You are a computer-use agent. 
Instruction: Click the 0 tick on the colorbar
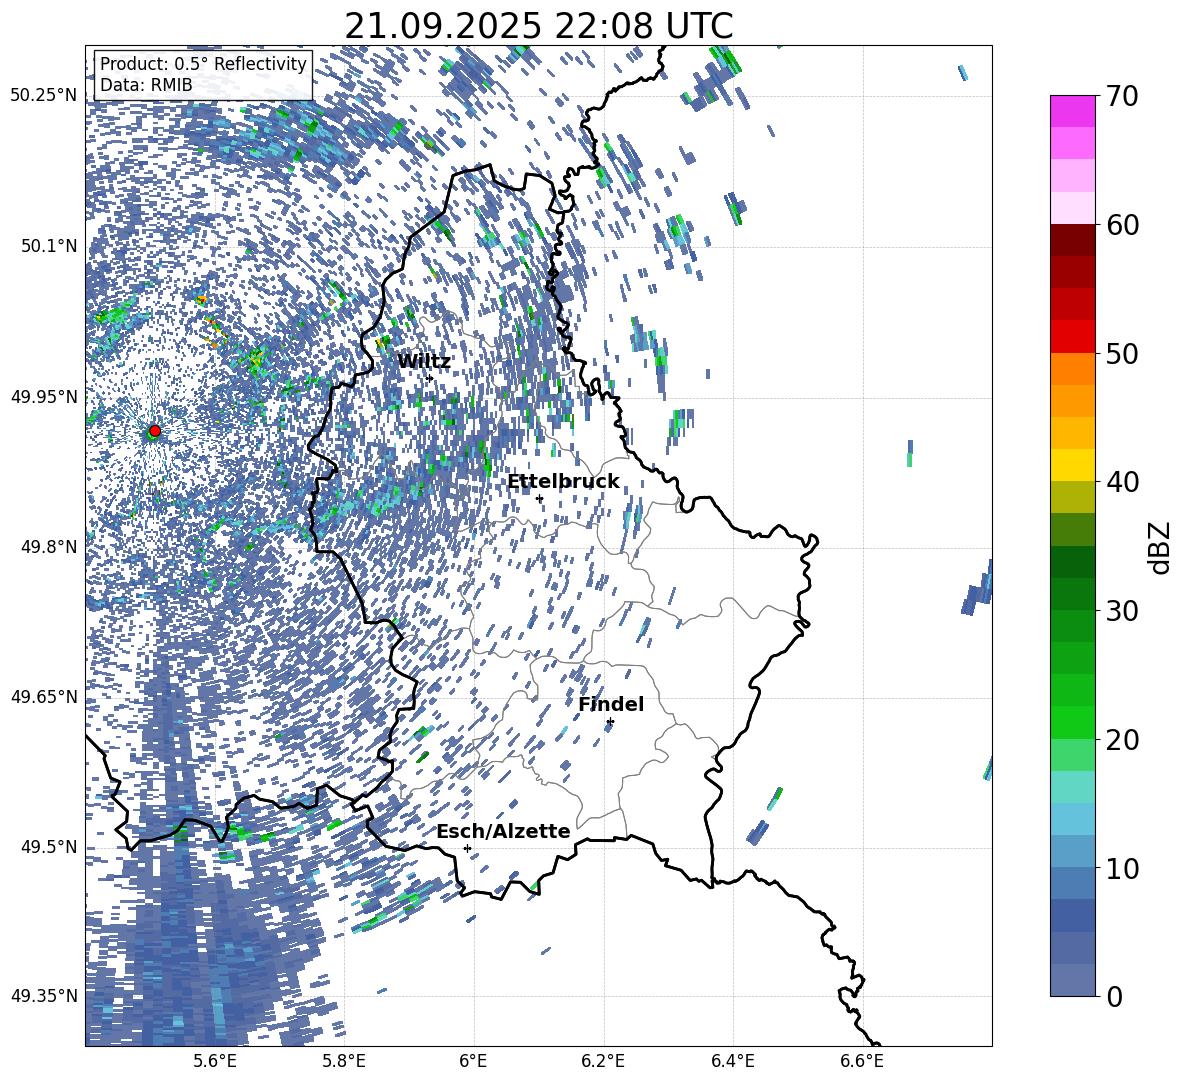tap(1114, 996)
